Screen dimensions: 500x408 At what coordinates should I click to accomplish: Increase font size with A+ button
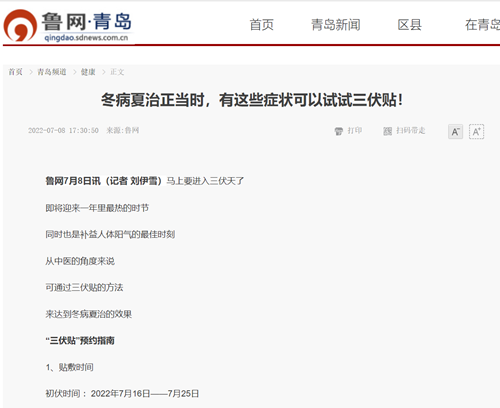[476, 132]
